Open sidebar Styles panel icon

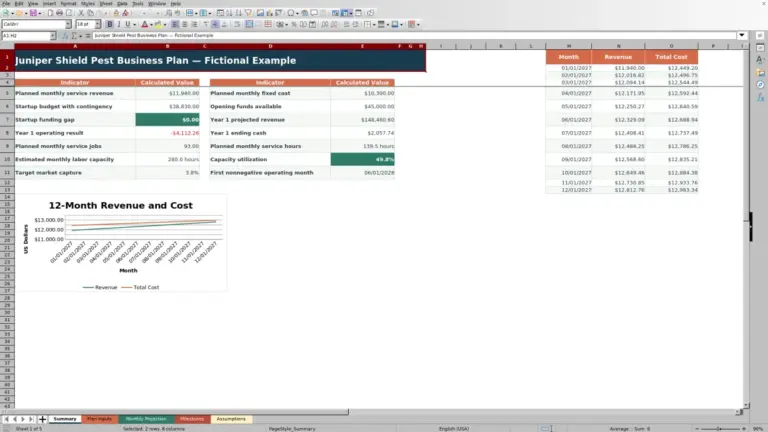760,60
